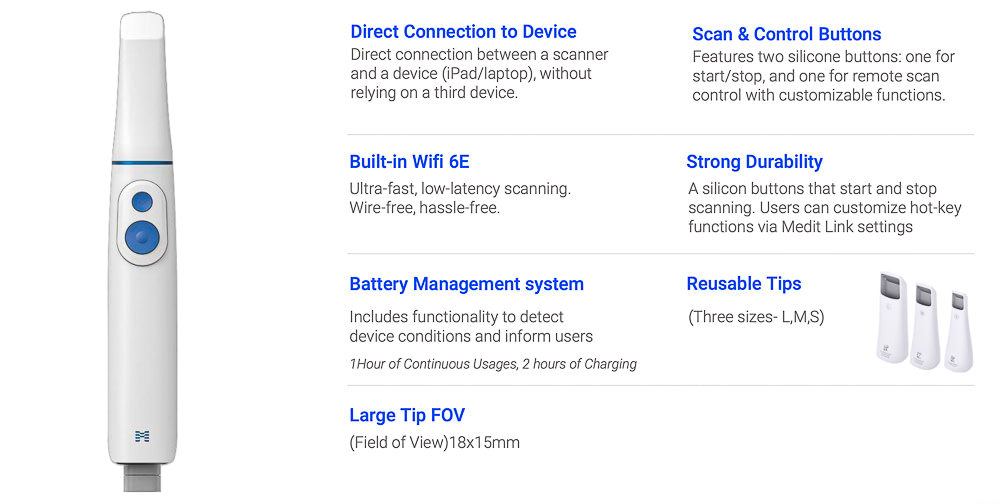This screenshot has width=1000, height=504.
Task: Click the small blue button on the scanner
Action: pyautogui.click(x=141, y=200)
